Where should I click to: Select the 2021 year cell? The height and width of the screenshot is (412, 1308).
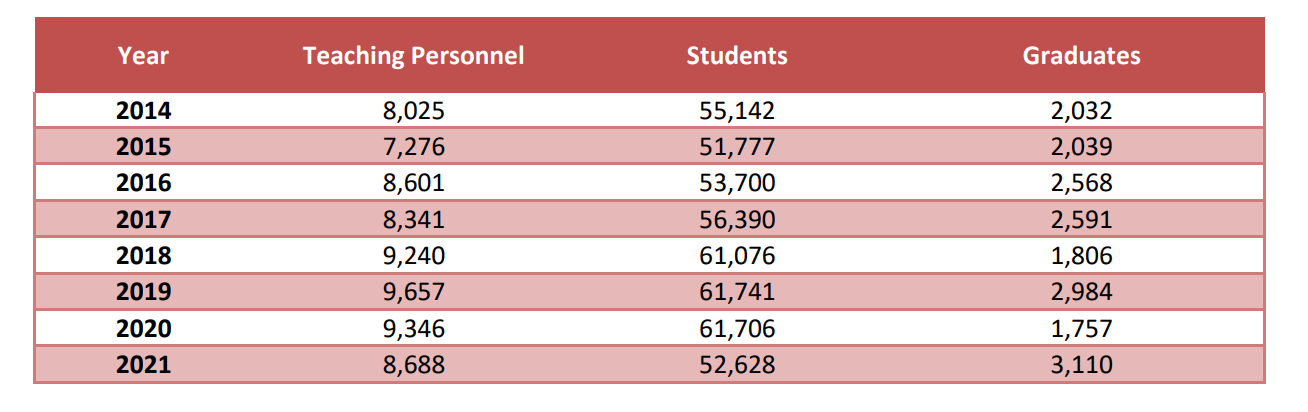pyautogui.click(x=143, y=365)
